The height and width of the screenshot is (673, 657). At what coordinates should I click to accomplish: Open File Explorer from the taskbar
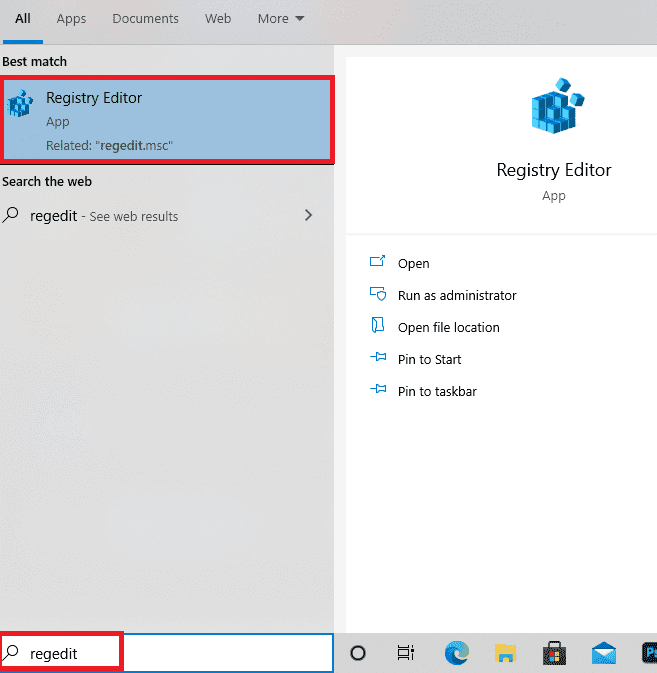click(506, 653)
